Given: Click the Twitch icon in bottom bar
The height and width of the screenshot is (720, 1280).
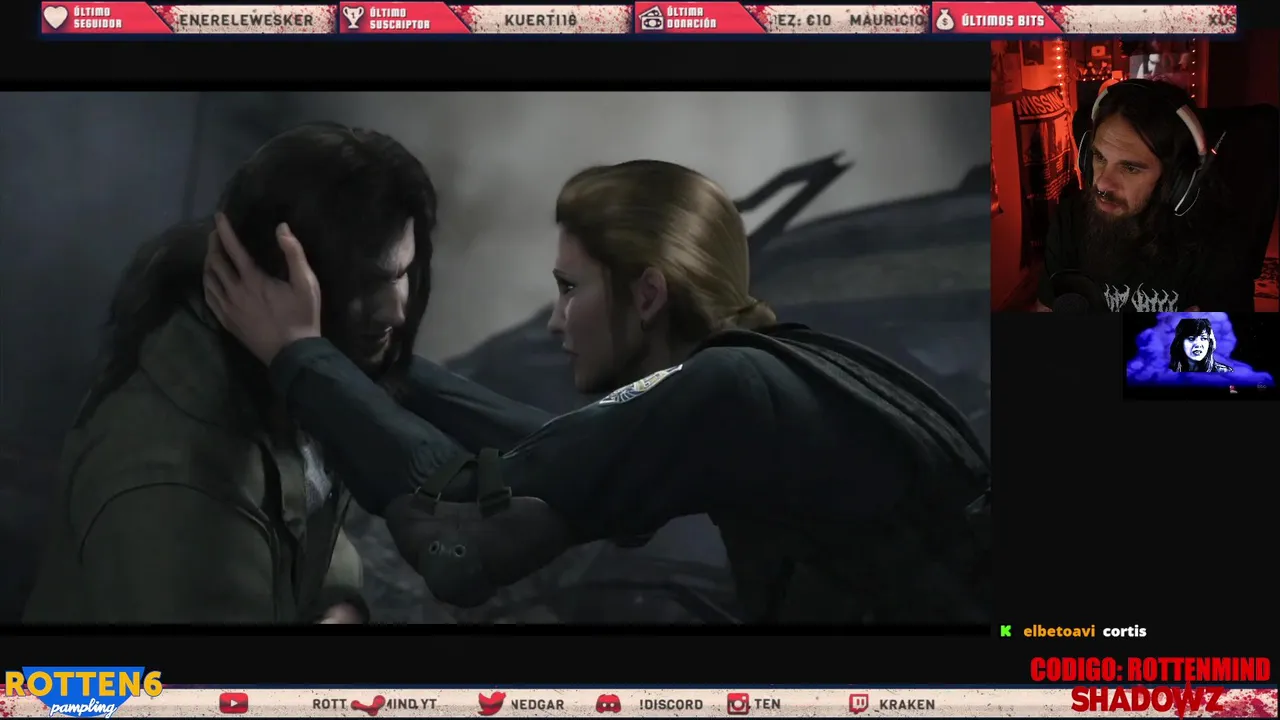Looking at the screenshot, I should (858, 704).
